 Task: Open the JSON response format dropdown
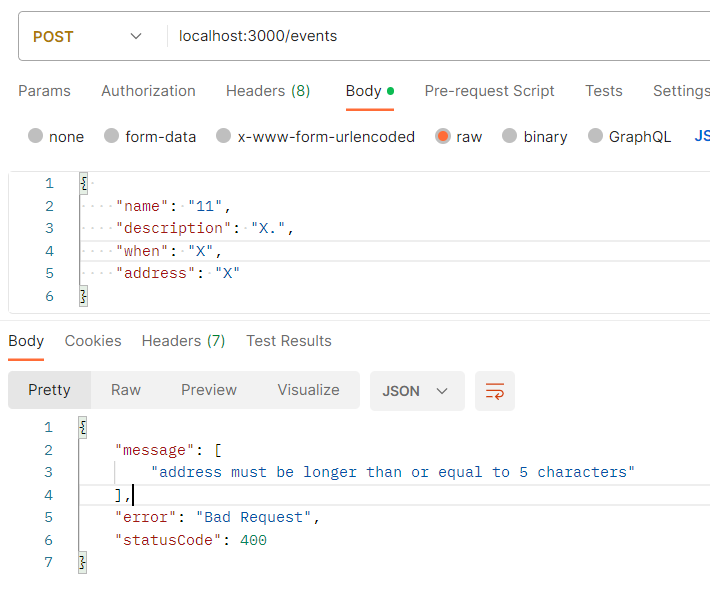(416, 391)
